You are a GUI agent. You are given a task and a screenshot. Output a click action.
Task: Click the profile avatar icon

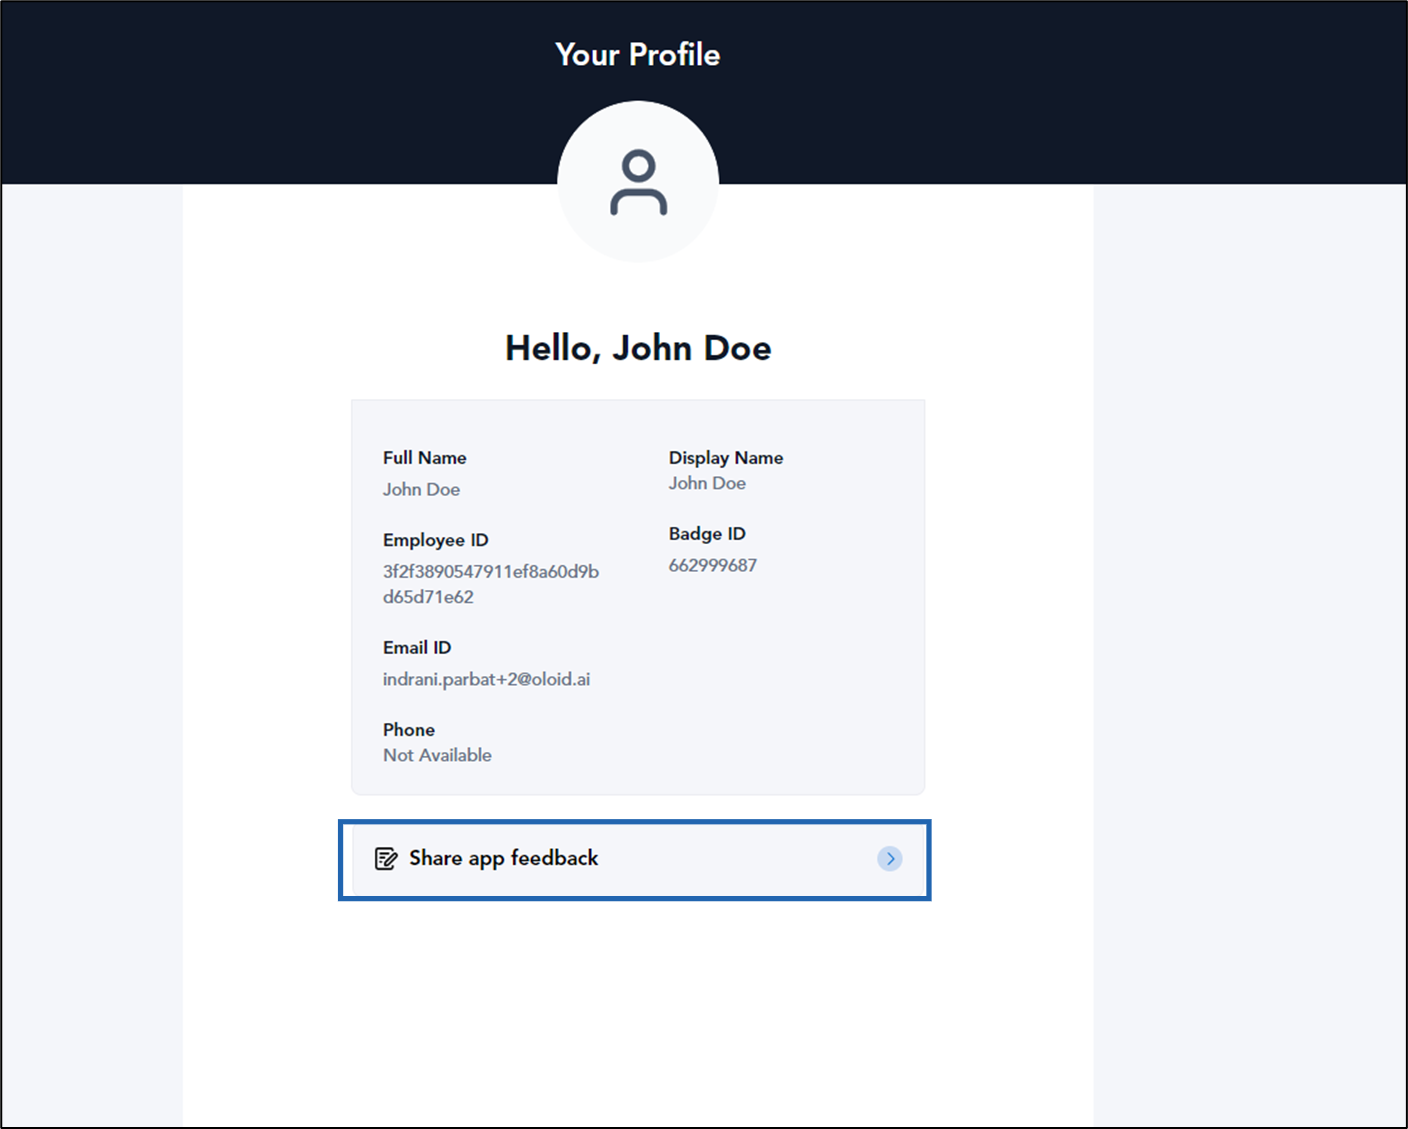[x=638, y=182]
